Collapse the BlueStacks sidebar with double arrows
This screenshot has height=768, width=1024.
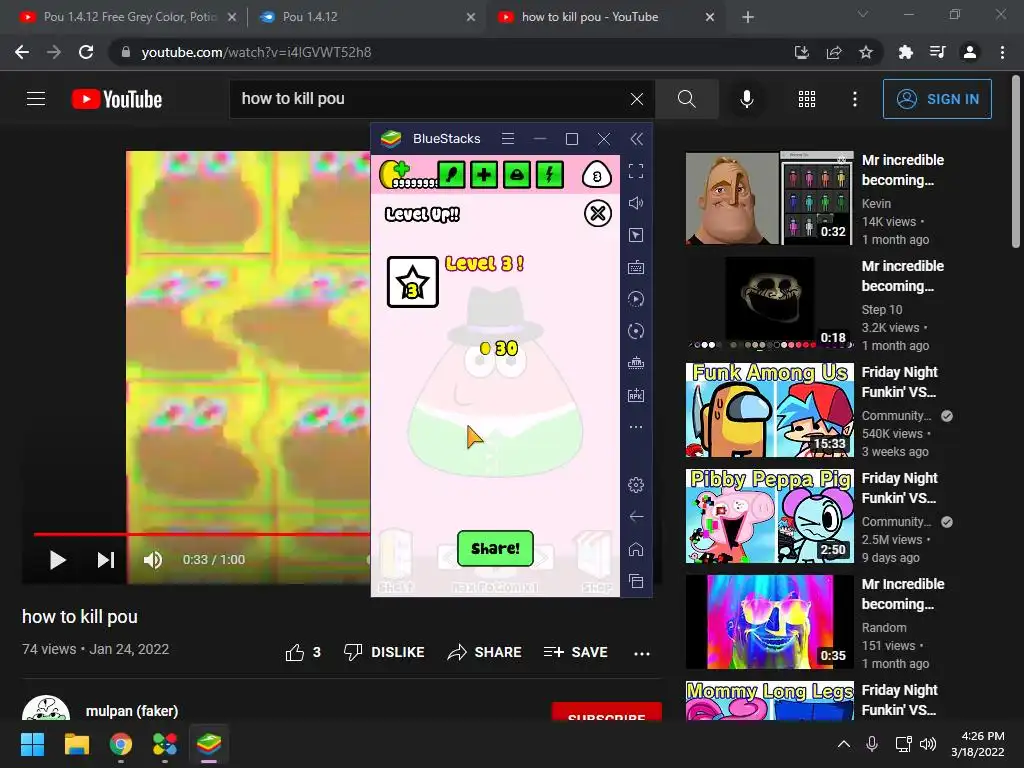636,138
